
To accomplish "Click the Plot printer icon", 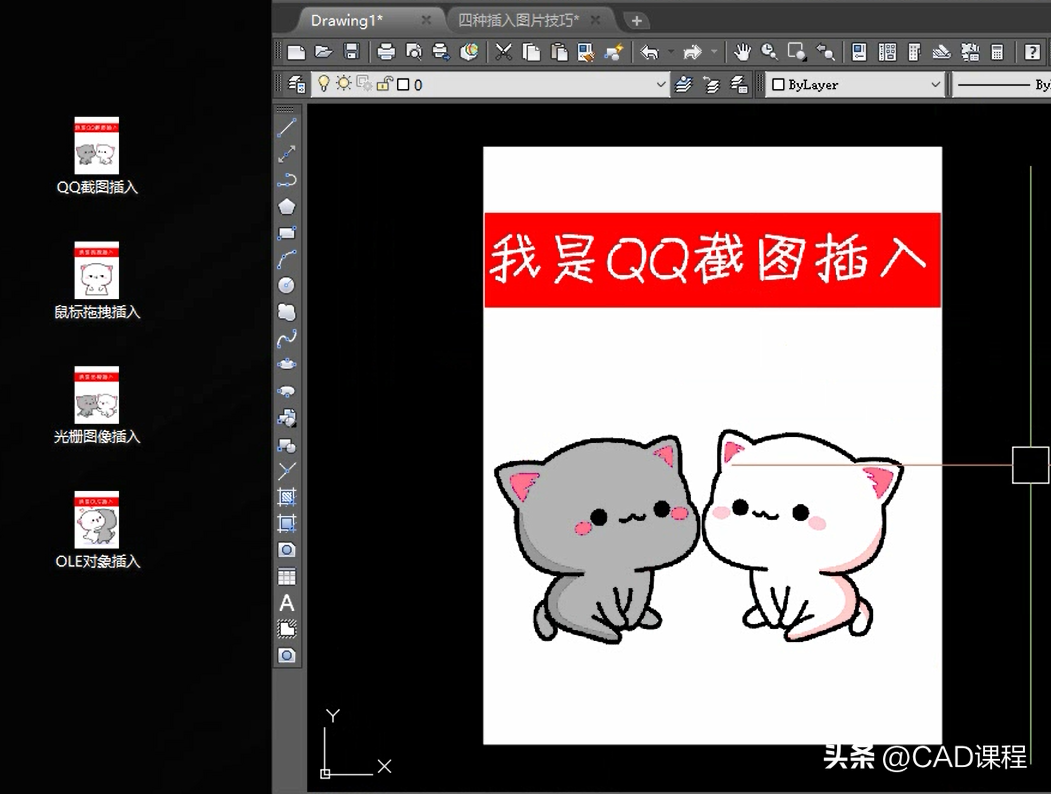I will coord(386,52).
